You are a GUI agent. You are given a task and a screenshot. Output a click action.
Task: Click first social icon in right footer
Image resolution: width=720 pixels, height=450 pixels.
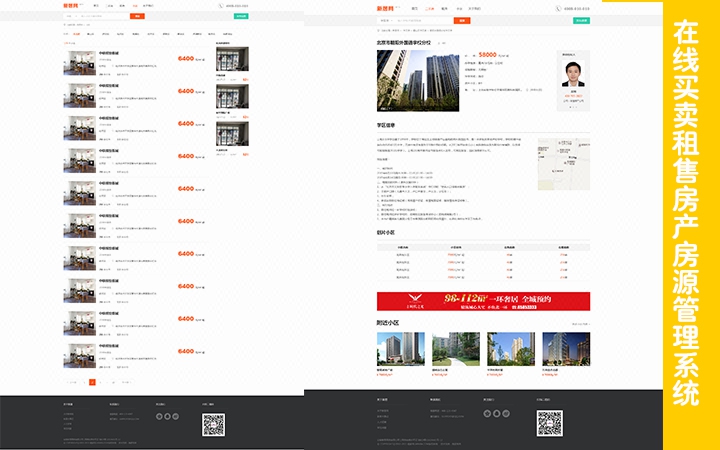(487, 414)
